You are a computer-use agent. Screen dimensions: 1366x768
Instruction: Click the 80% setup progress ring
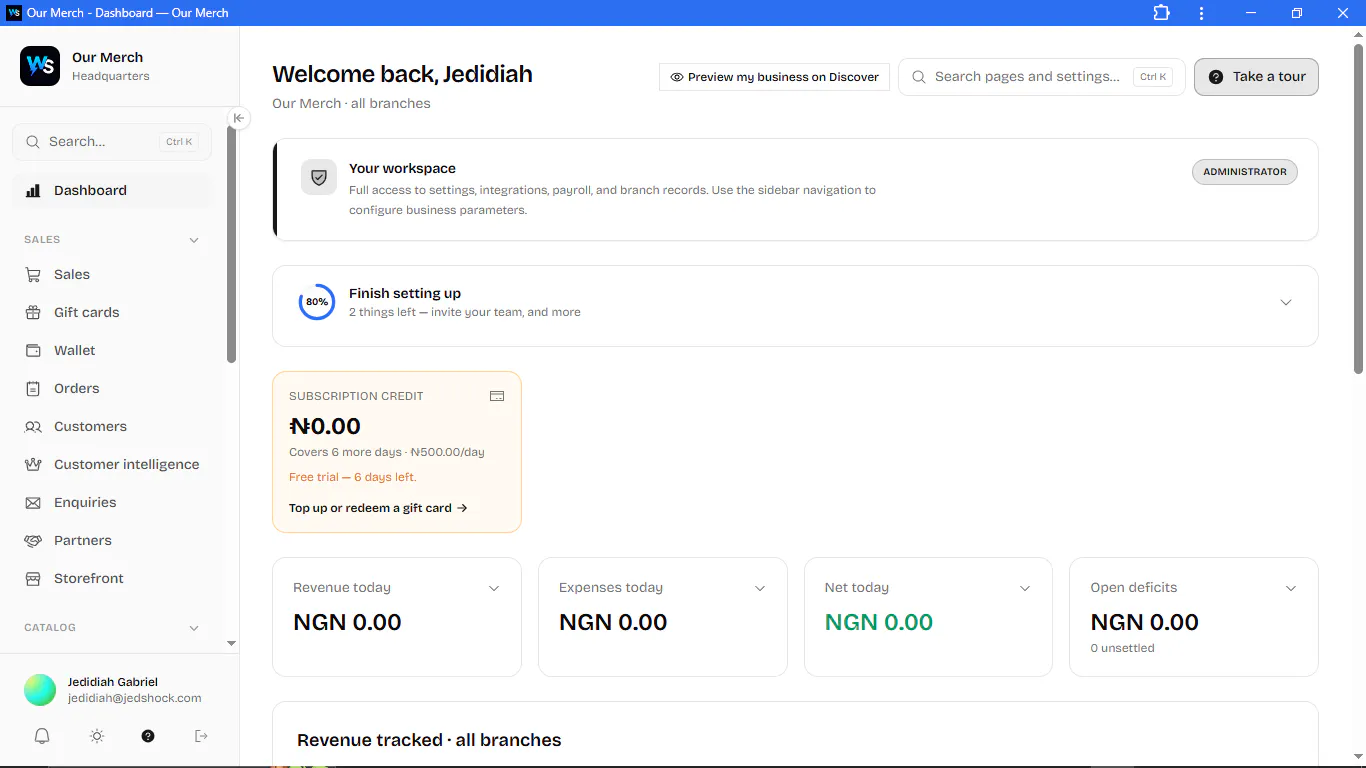317,302
